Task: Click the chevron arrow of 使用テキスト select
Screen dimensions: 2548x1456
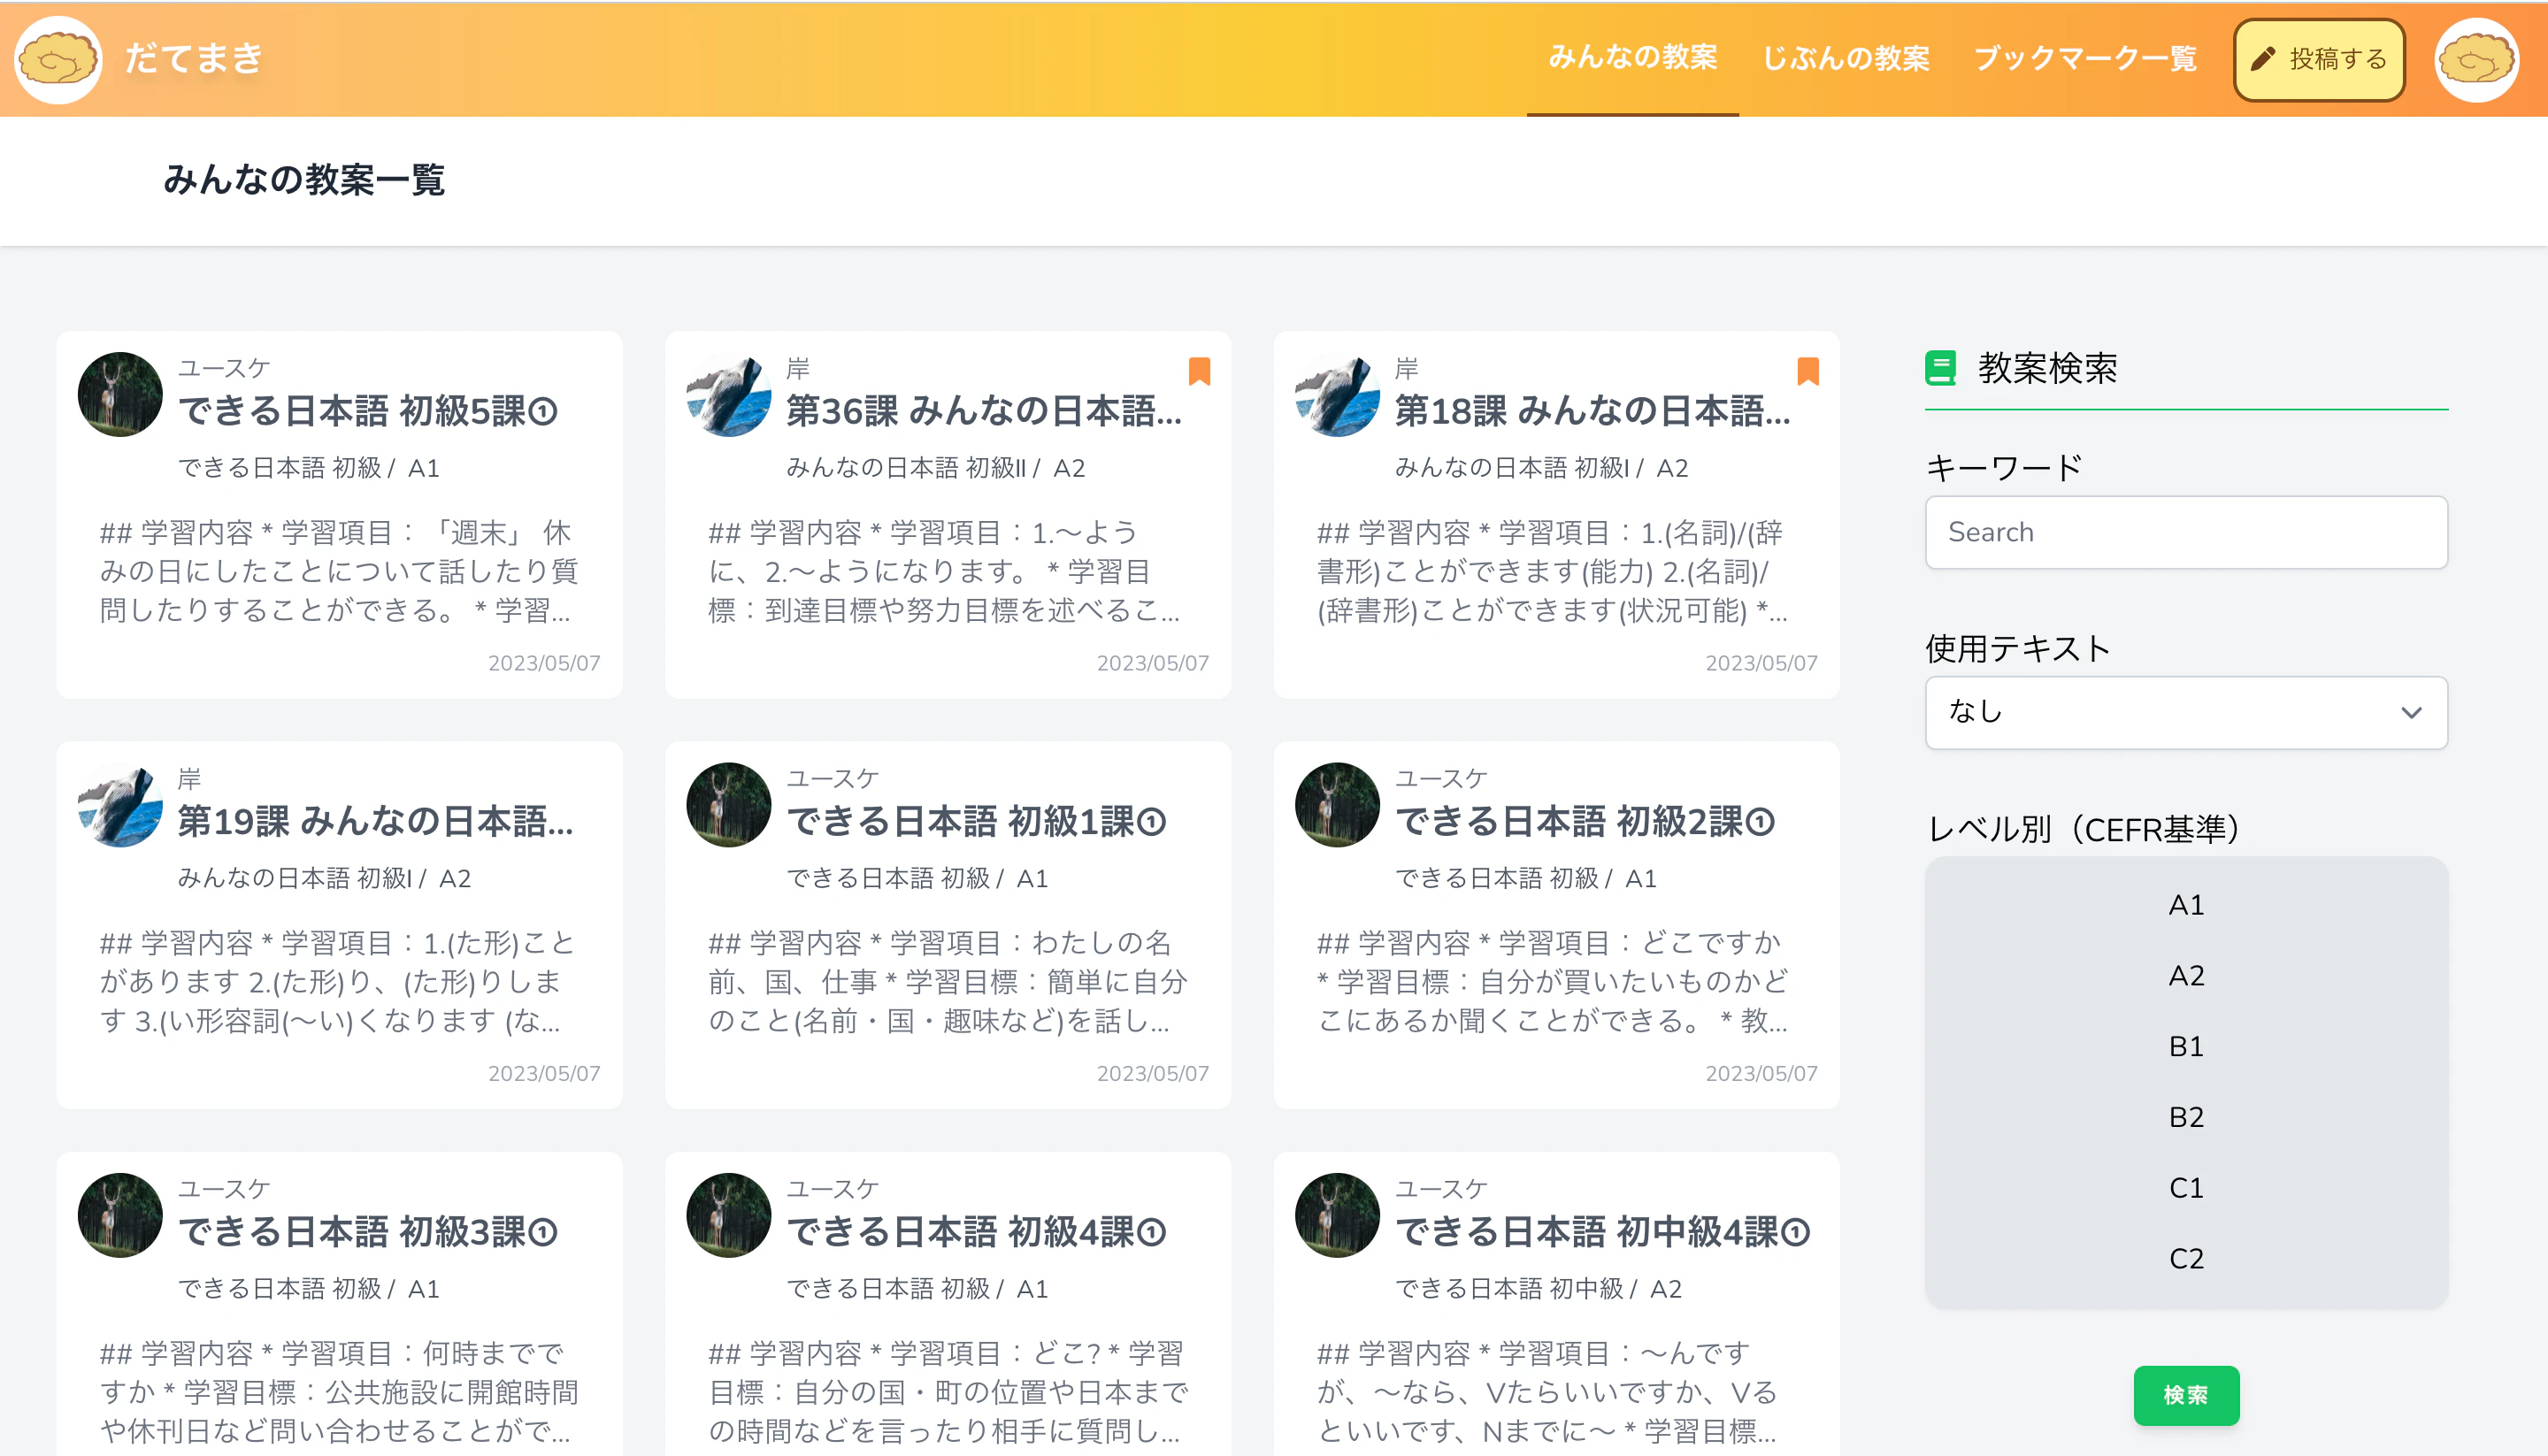Action: 2411,712
